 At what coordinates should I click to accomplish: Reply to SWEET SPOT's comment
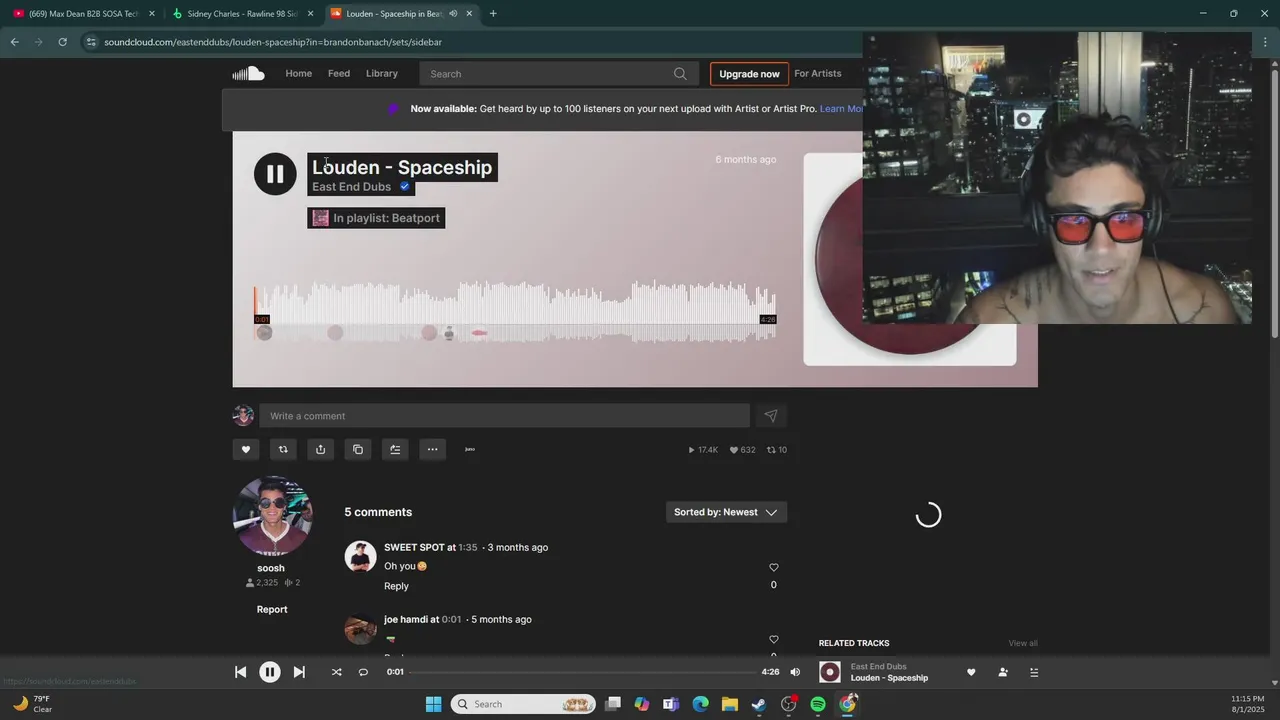pos(396,586)
